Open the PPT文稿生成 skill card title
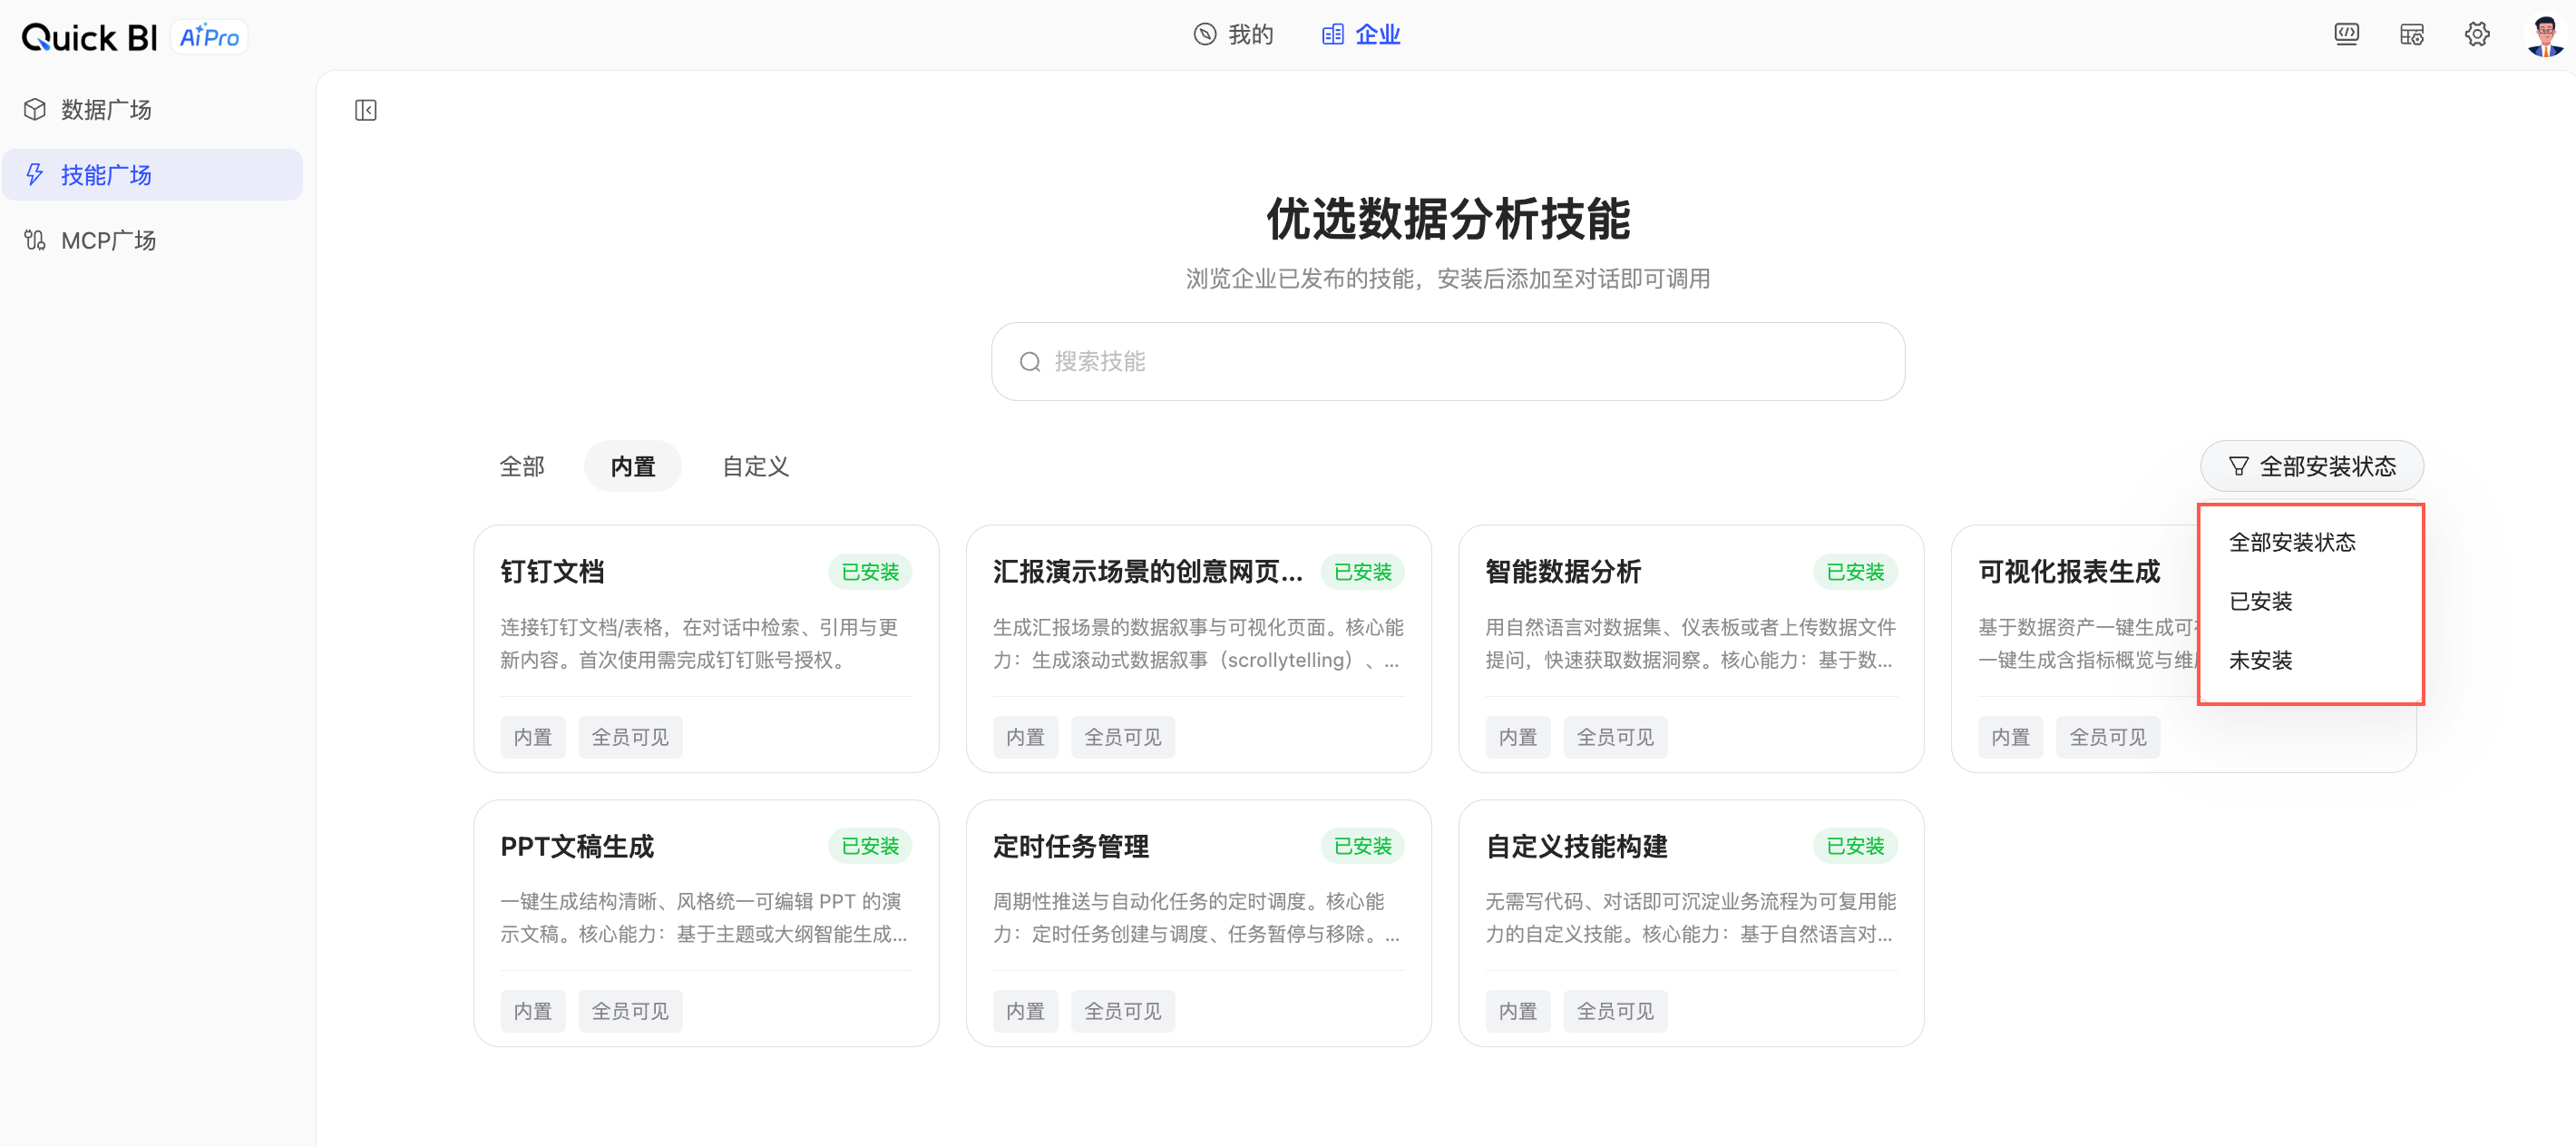This screenshot has width=2576, height=1147. pos(577,846)
